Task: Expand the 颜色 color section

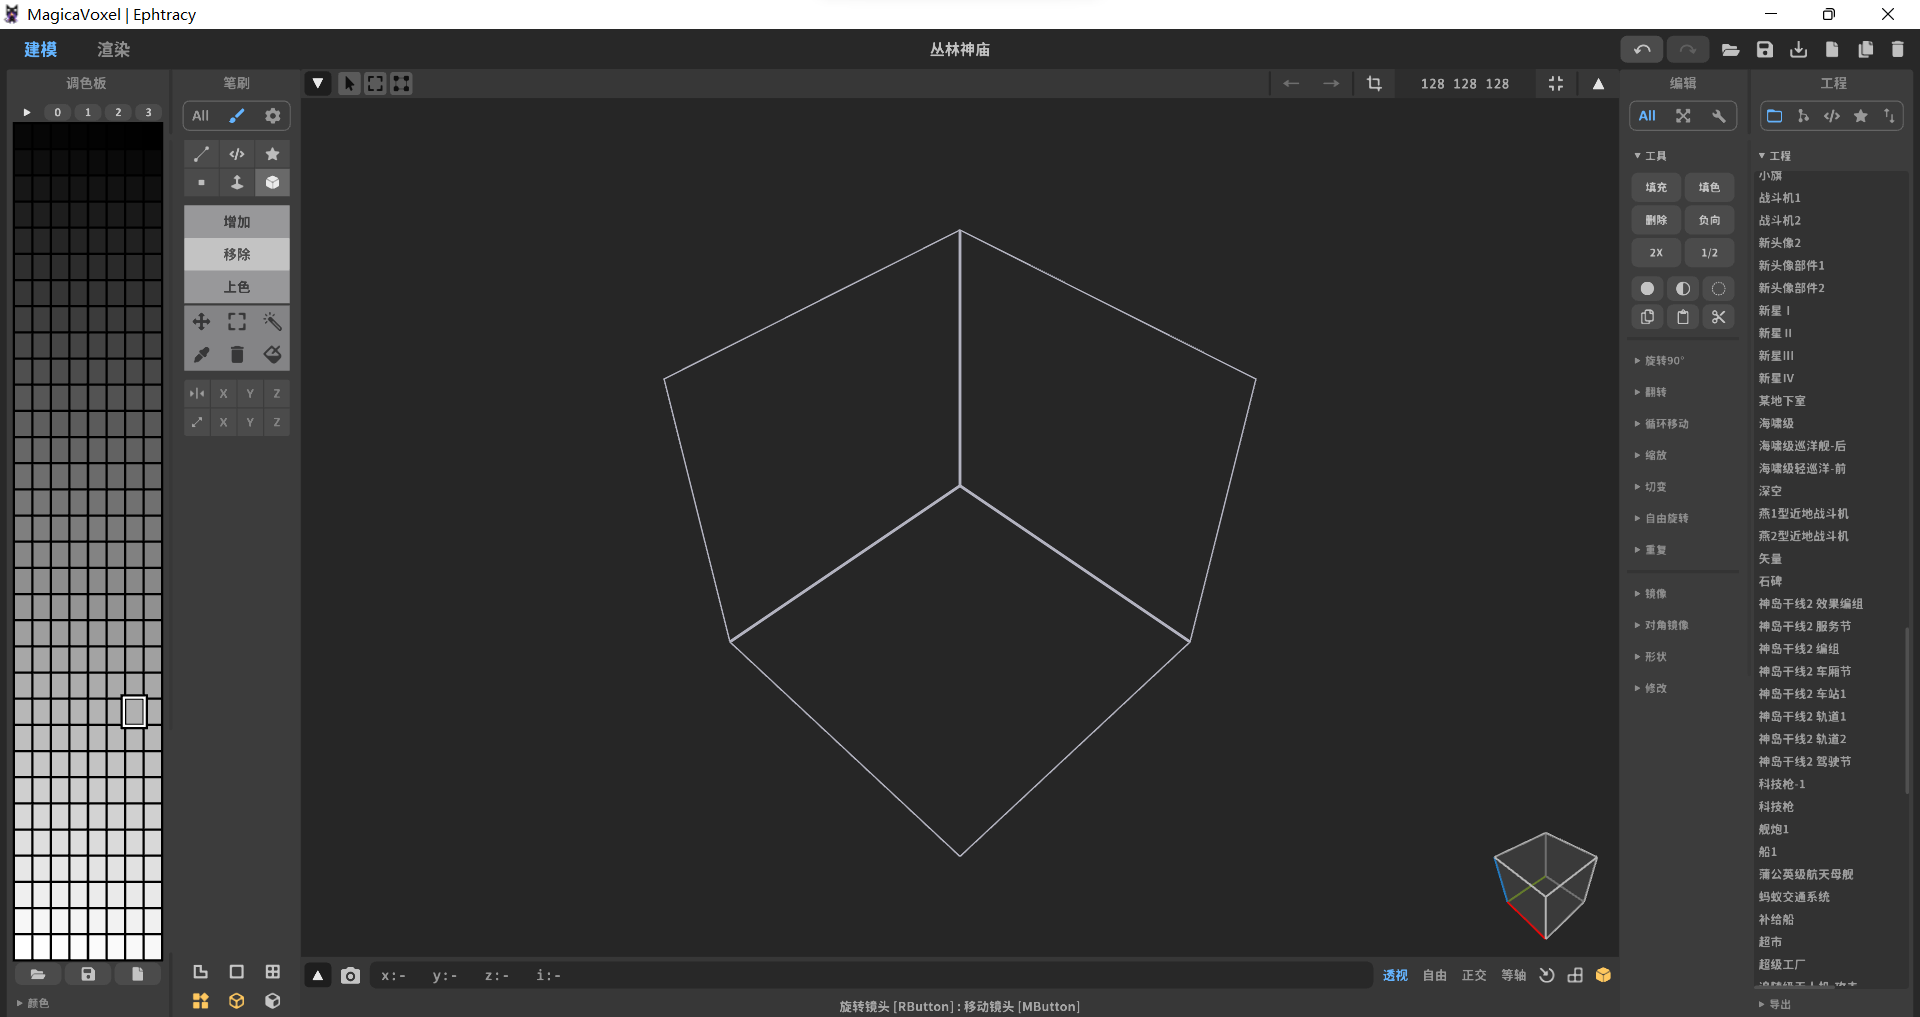Action: coord(33,1003)
